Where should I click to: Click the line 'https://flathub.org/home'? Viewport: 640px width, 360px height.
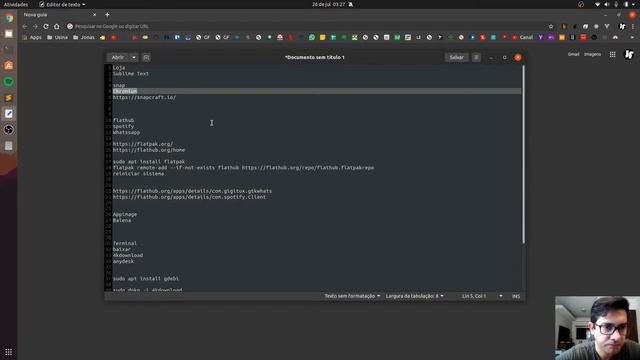pyautogui.click(x=149, y=150)
